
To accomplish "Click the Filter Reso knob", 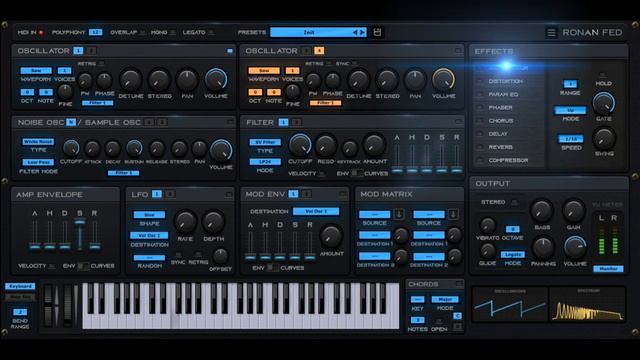I will tap(325, 145).
